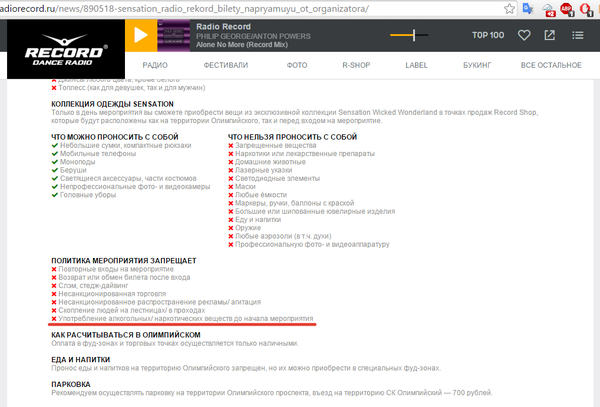Image resolution: width=600 pixels, height=407 pixels.
Task: Select the heading КАК РАСЧИТЫВАТЬСЯ В ОЛИМПИЙСКОМ
Action: click(126, 335)
